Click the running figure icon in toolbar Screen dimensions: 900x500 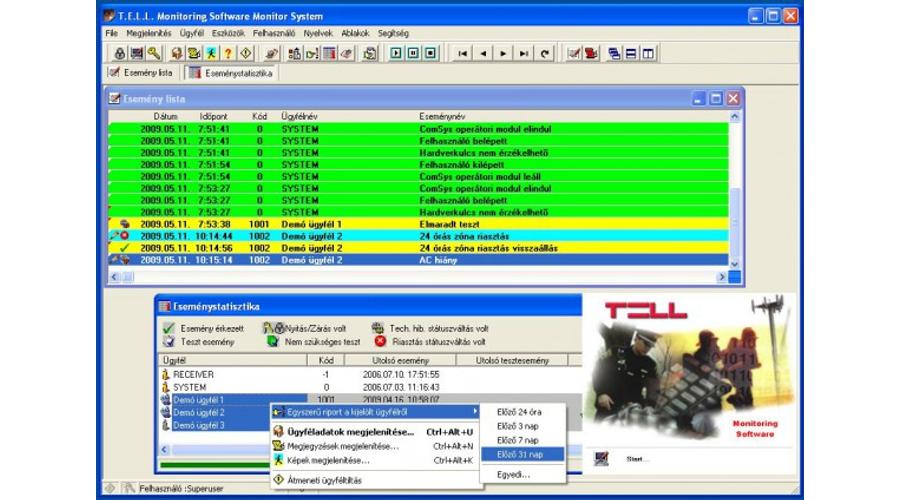[x=211, y=53]
